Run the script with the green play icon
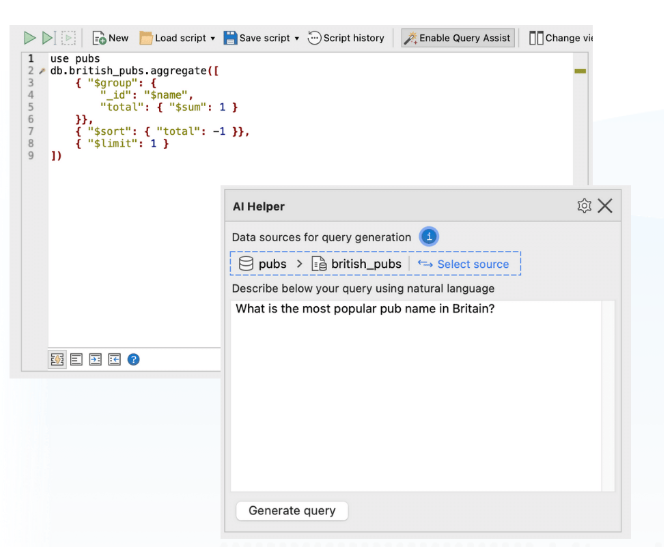 [29, 38]
